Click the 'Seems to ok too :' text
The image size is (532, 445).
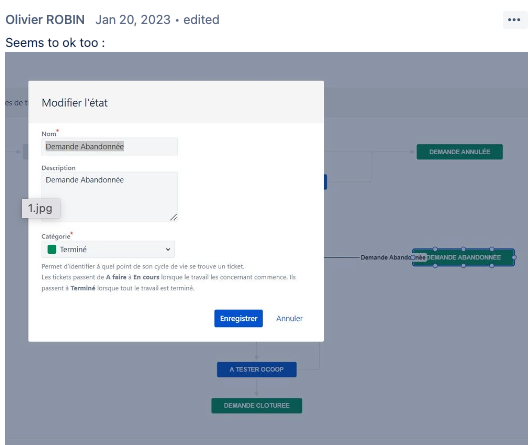click(55, 43)
